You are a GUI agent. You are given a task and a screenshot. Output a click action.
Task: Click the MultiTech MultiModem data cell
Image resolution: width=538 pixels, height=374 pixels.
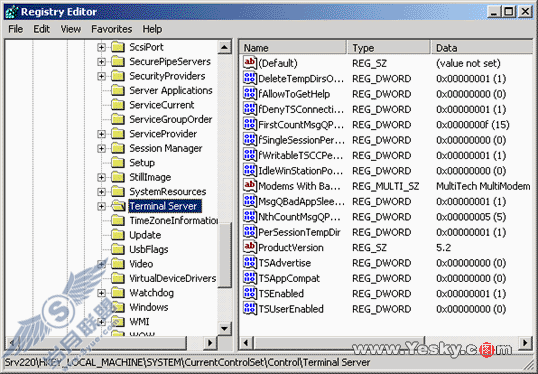483,186
